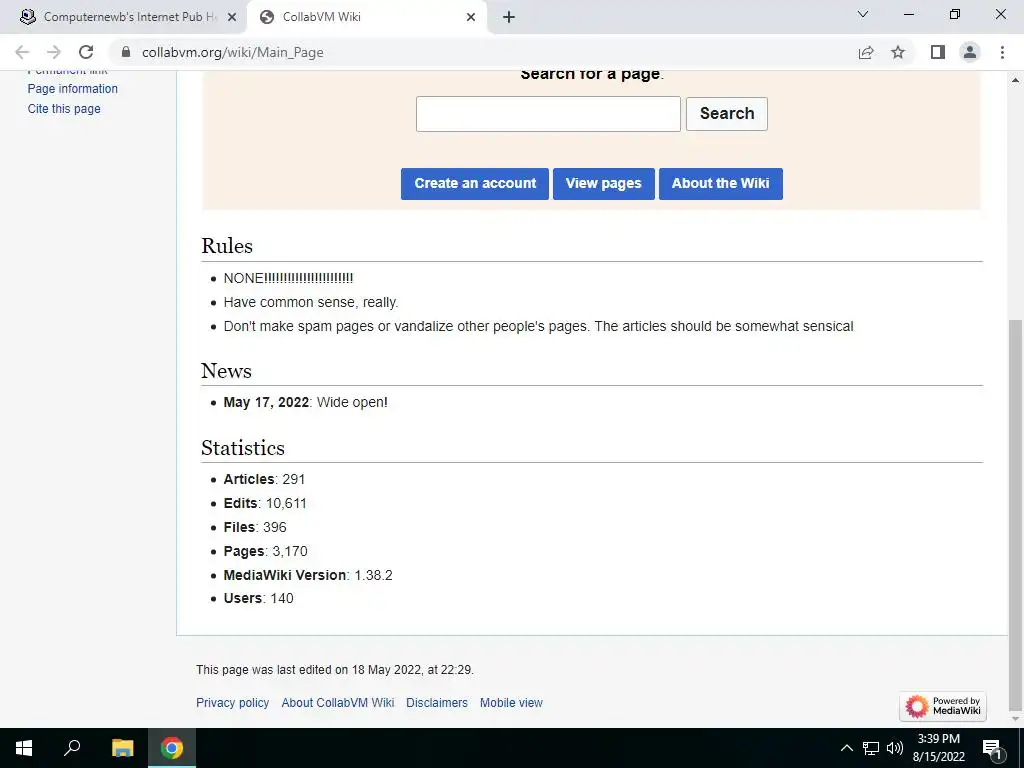Open About CollabVM Wiki footer link

[338, 703]
